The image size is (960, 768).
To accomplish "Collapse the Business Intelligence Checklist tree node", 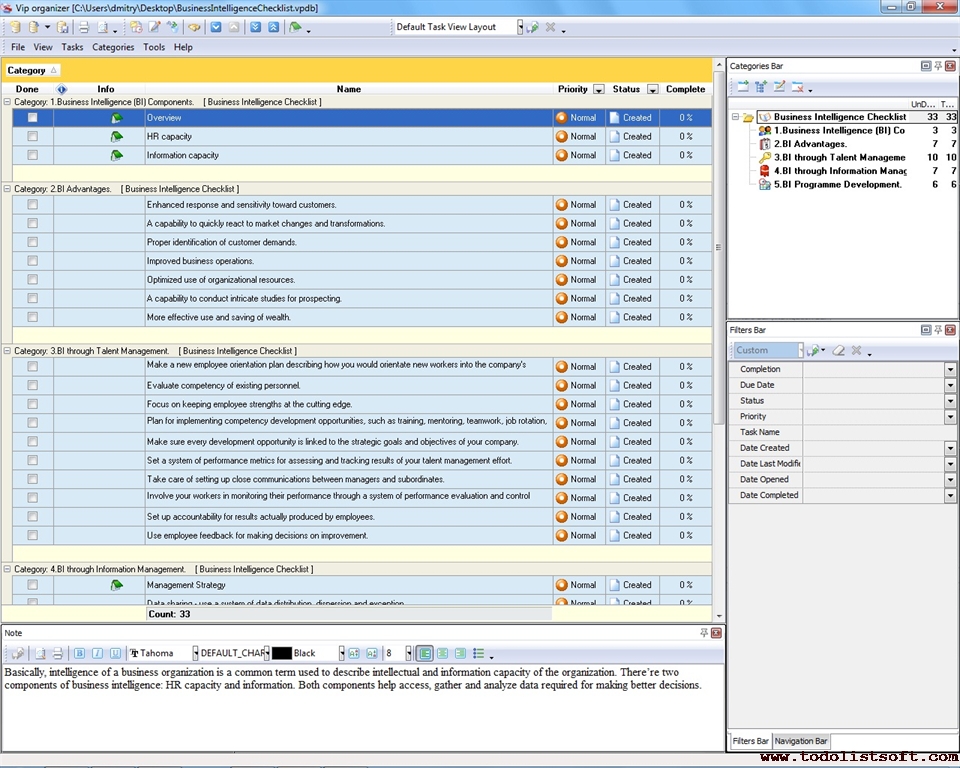I will click(736, 117).
